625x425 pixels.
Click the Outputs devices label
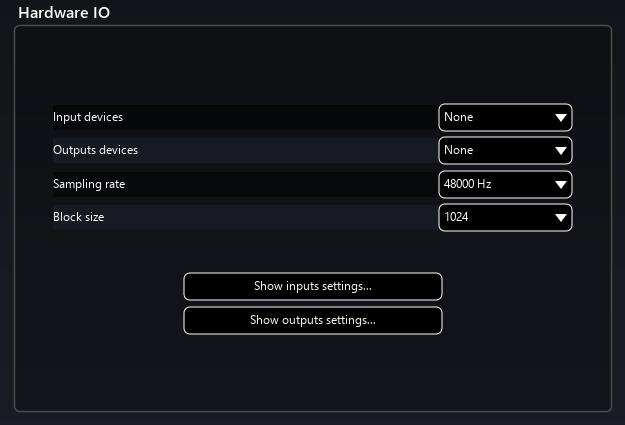point(95,150)
